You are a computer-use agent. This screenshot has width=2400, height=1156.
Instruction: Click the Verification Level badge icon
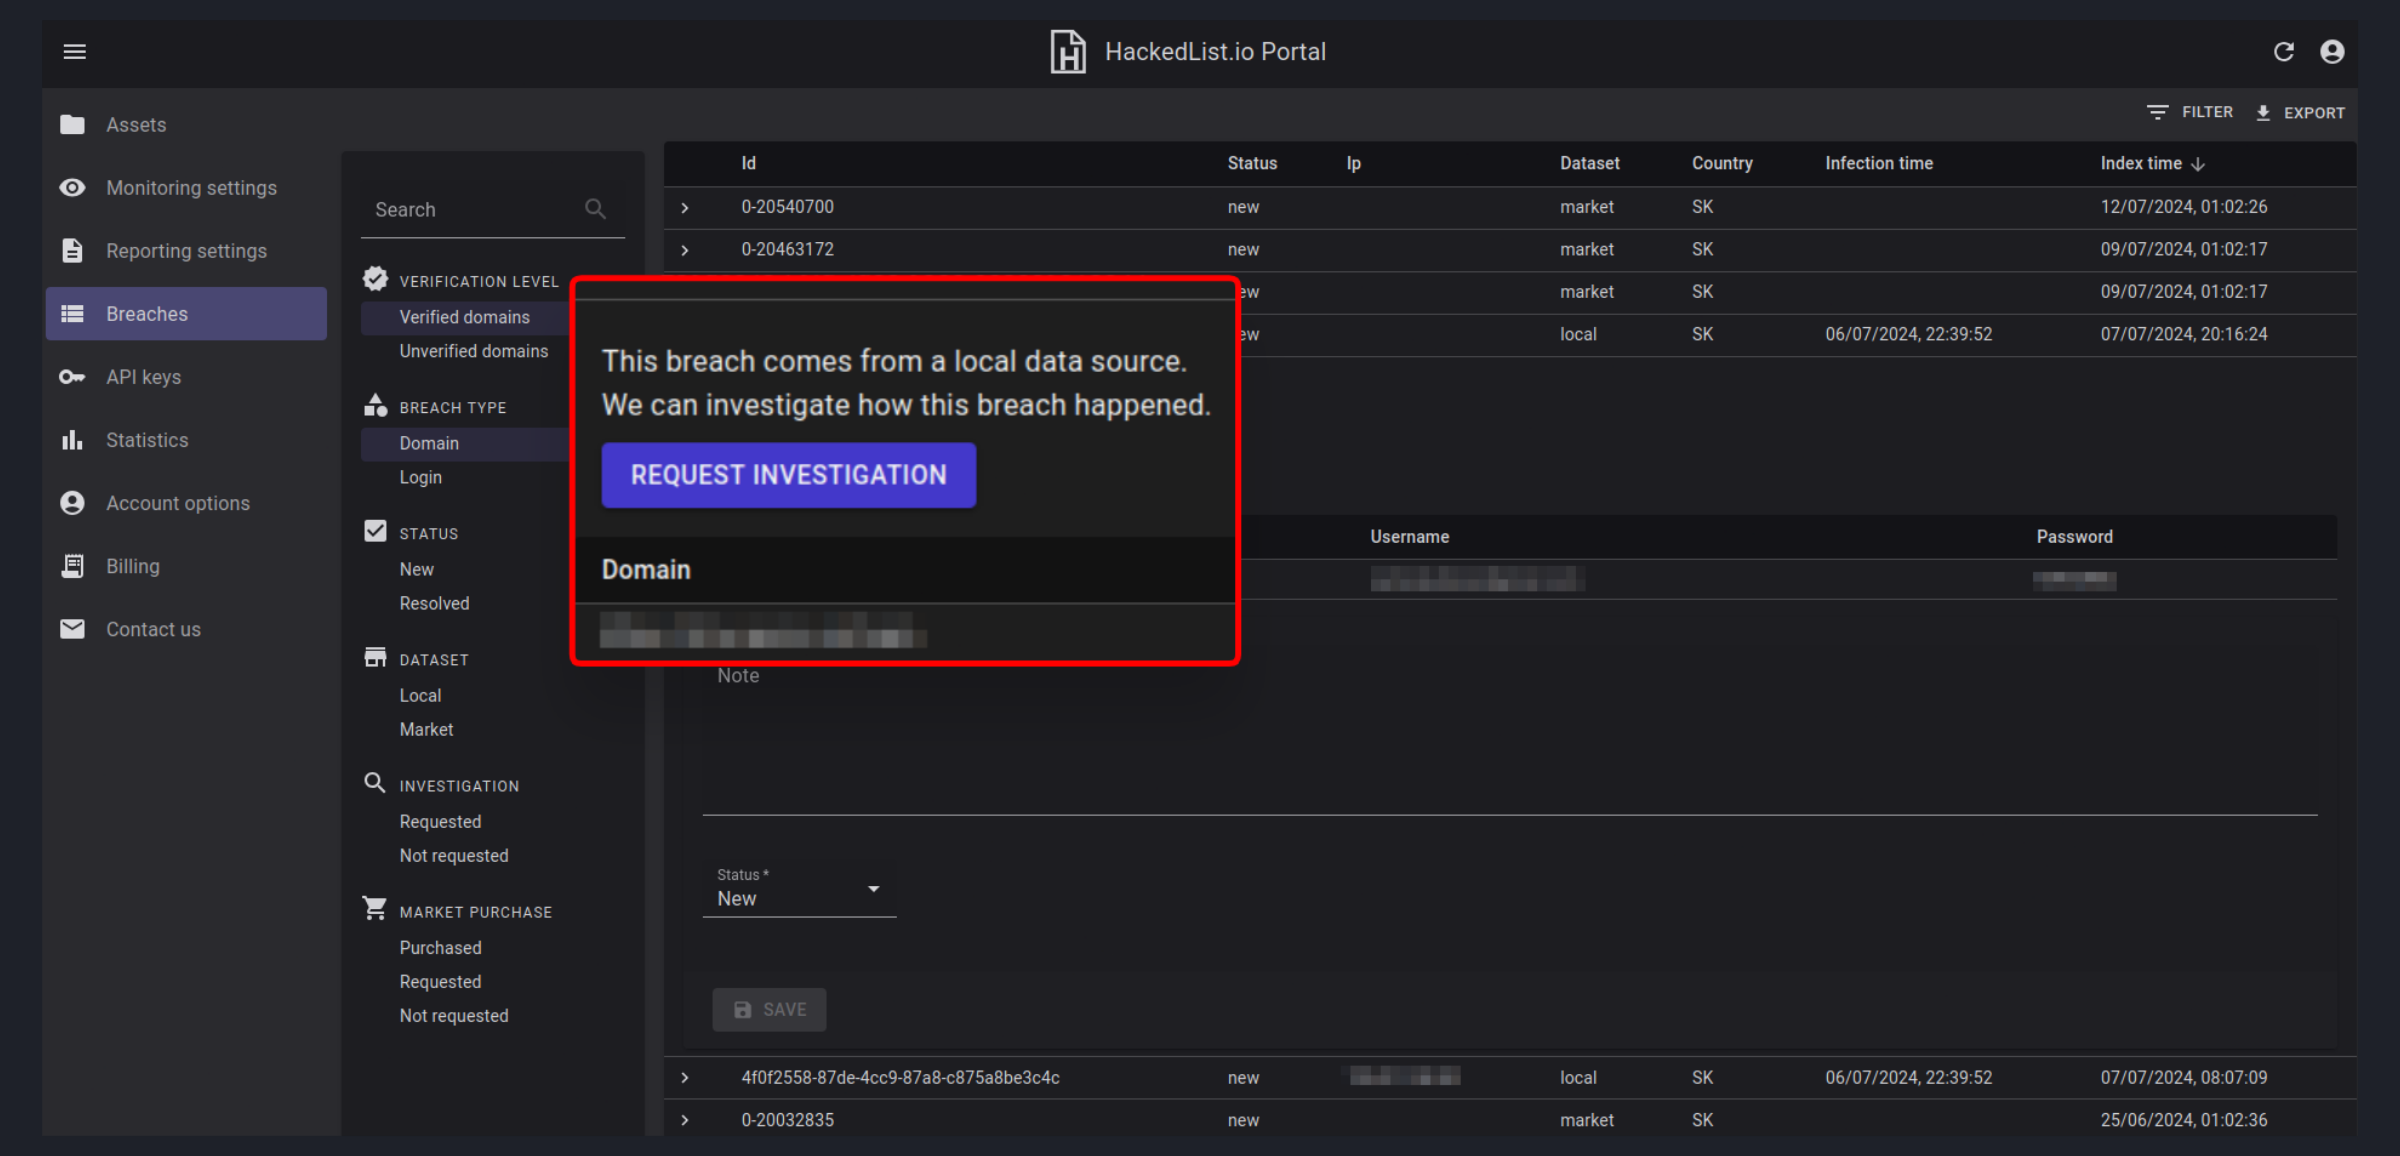tap(375, 279)
